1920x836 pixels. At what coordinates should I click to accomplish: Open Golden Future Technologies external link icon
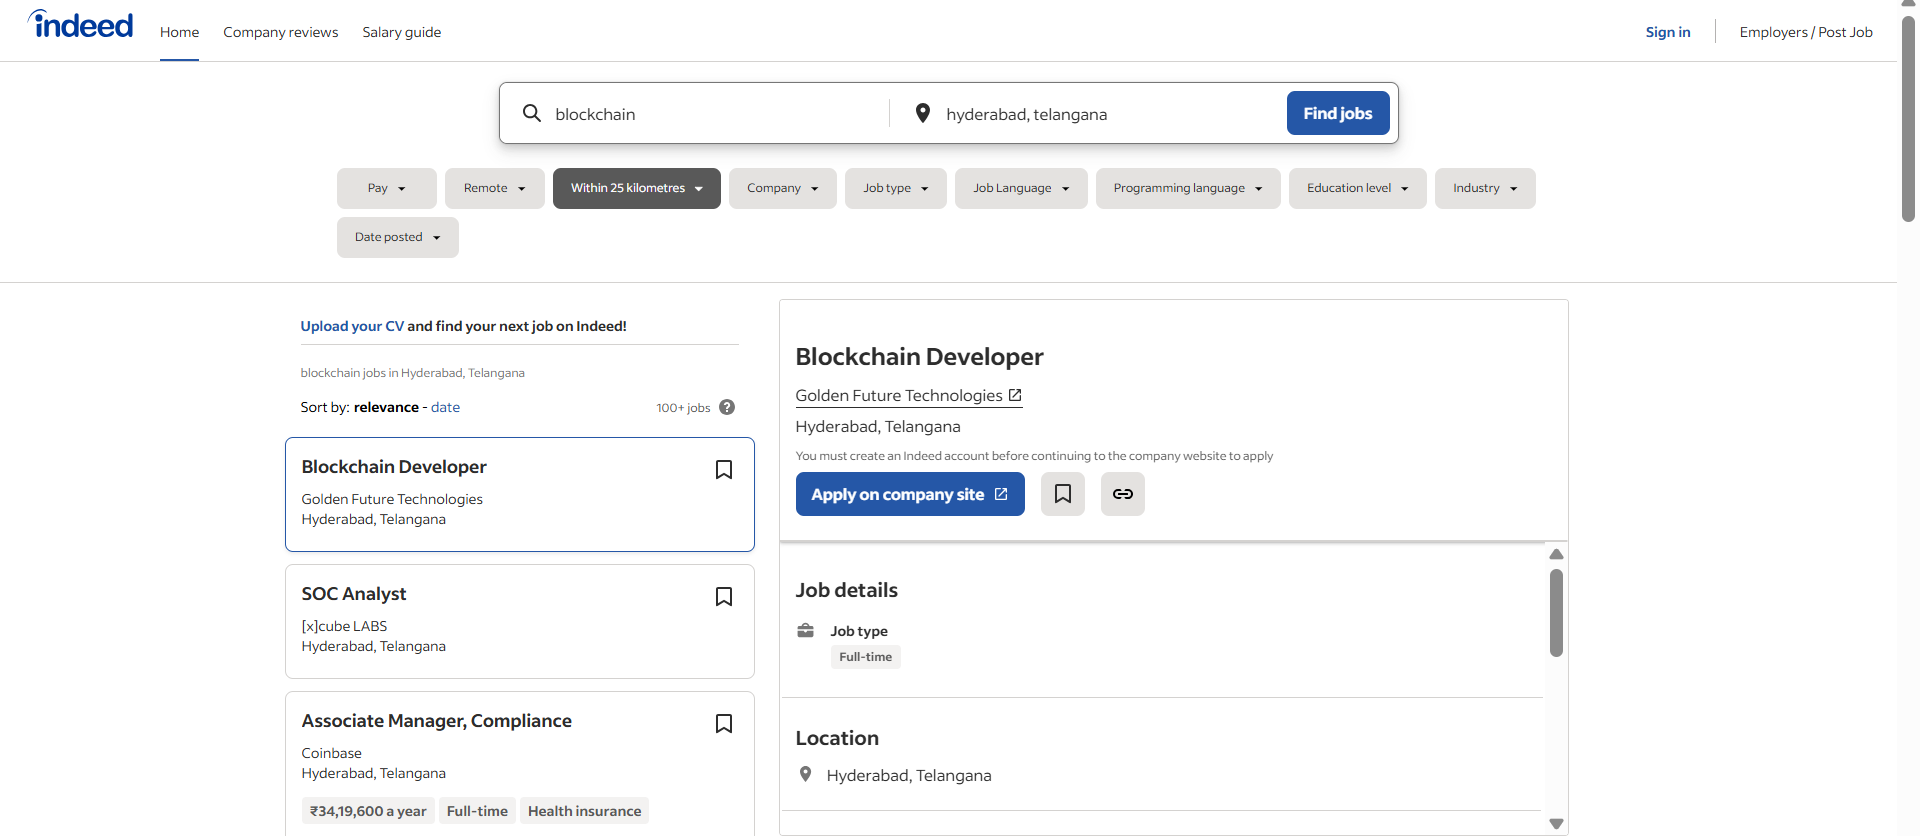point(1015,395)
